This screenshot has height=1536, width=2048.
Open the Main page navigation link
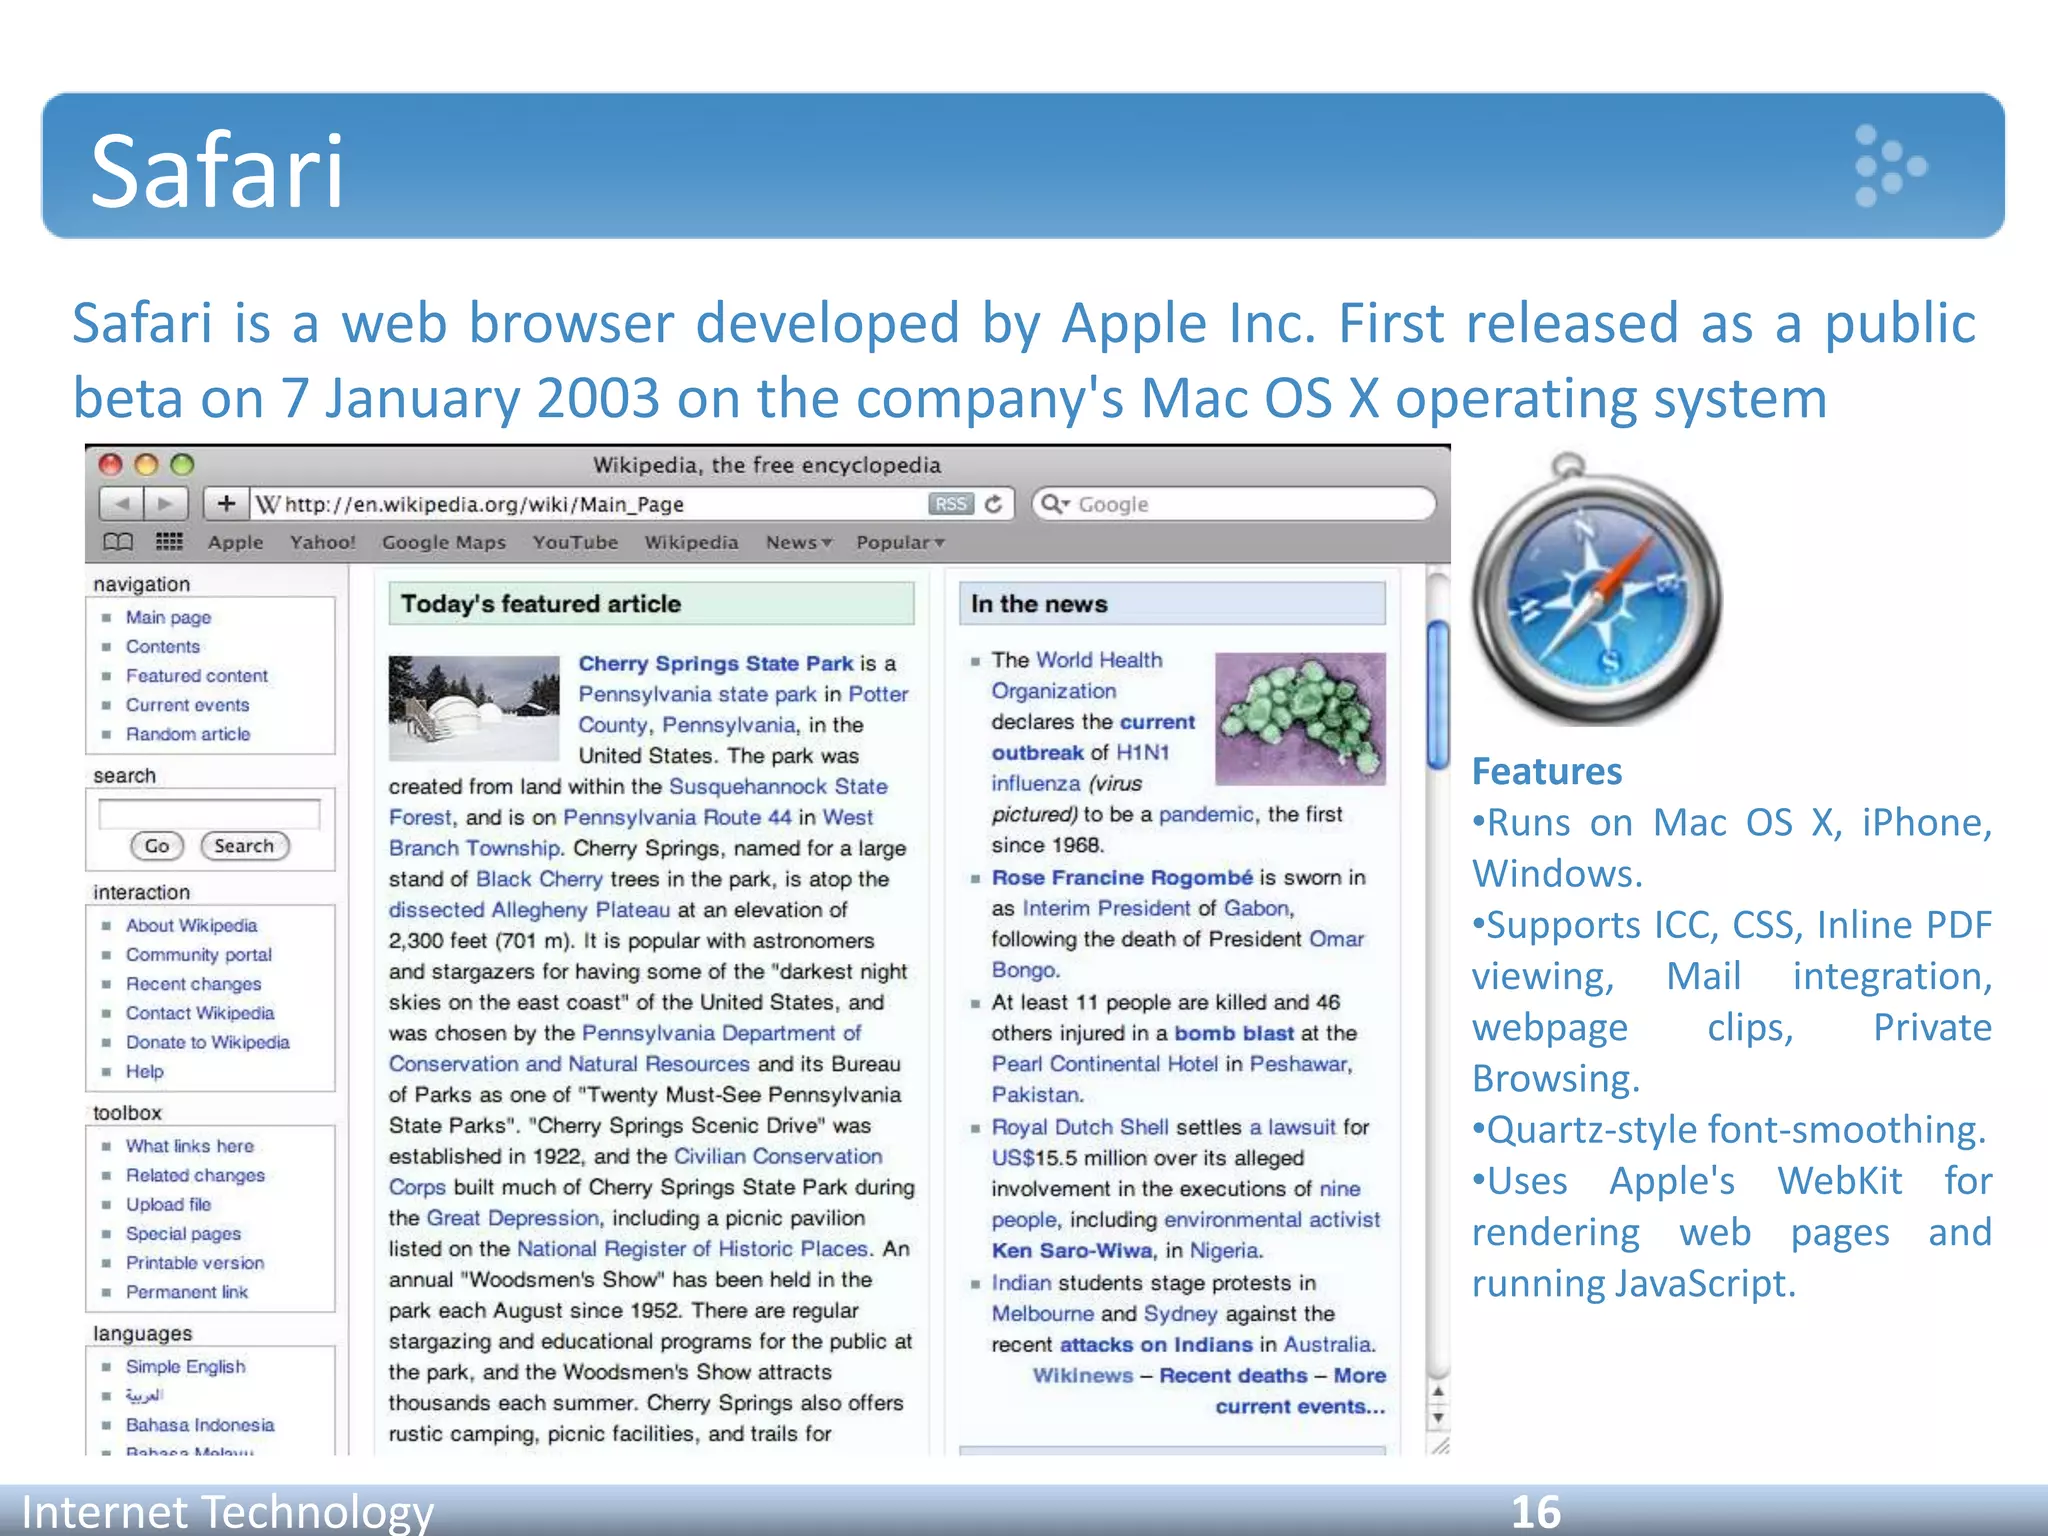(168, 617)
